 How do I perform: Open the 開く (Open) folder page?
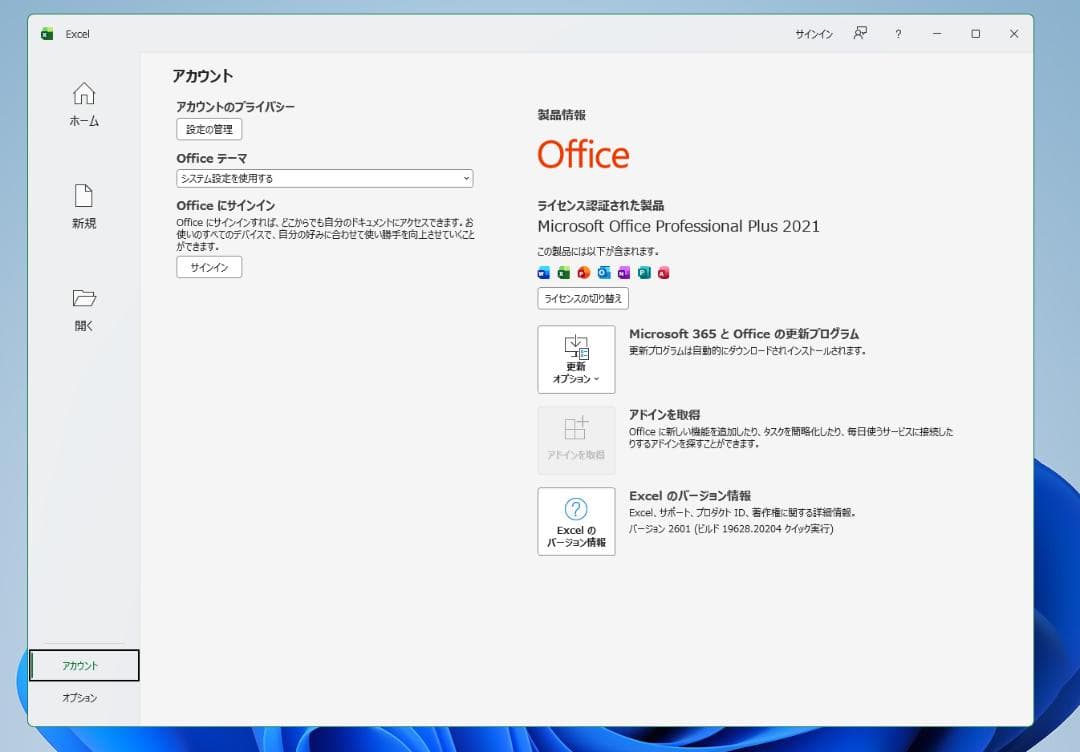click(84, 310)
